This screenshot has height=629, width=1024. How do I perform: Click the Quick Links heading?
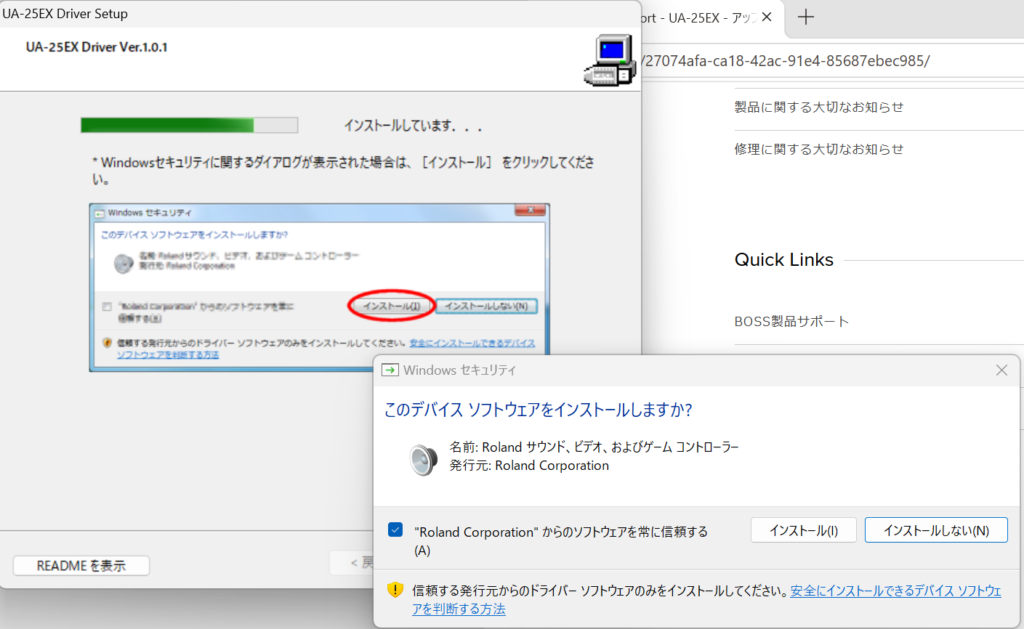click(x=784, y=260)
